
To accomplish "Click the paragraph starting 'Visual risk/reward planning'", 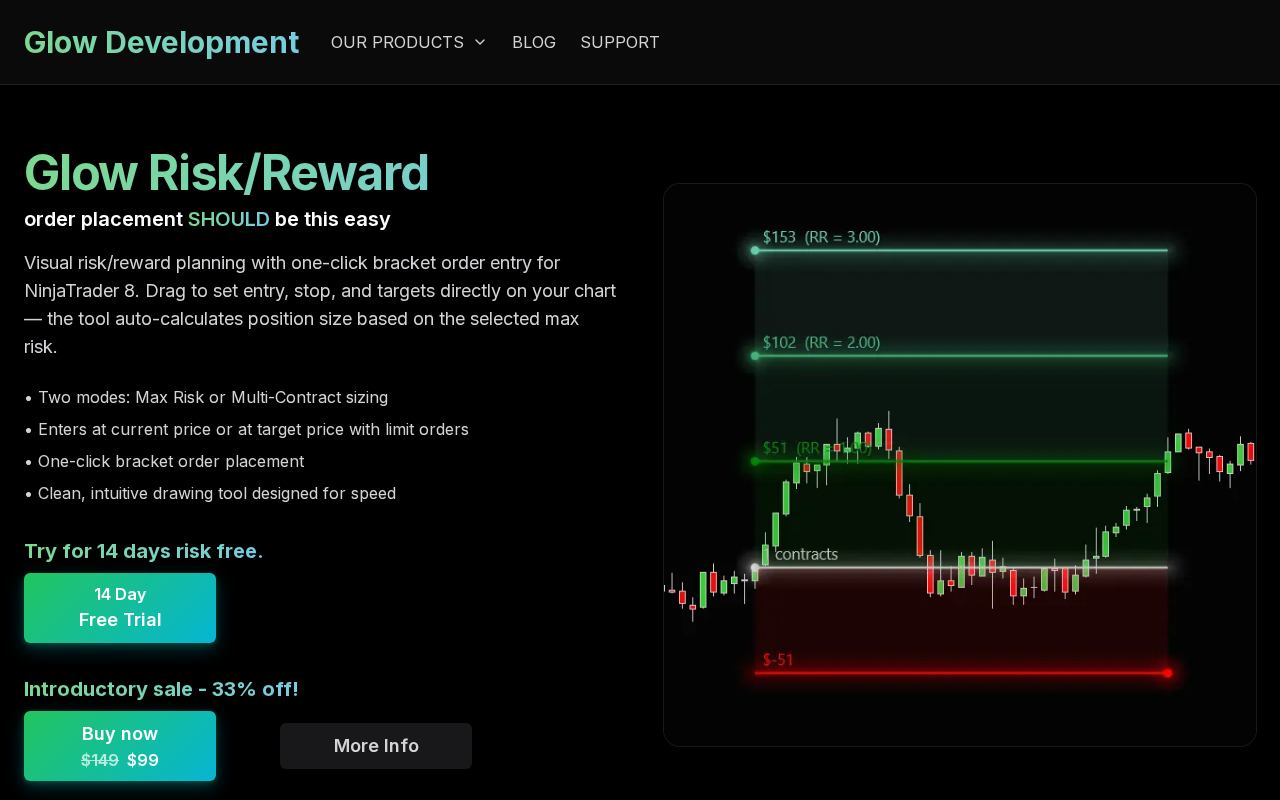I will pos(320,305).
